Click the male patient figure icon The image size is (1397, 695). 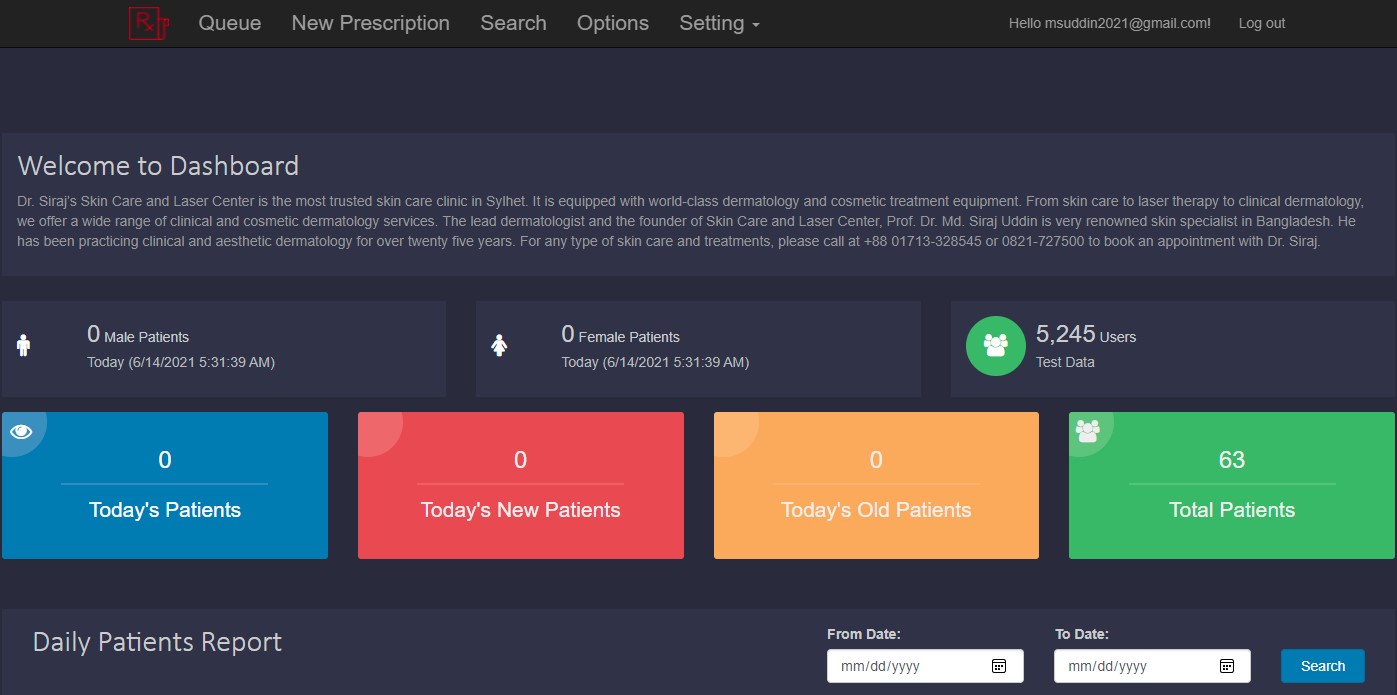pos(24,346)
